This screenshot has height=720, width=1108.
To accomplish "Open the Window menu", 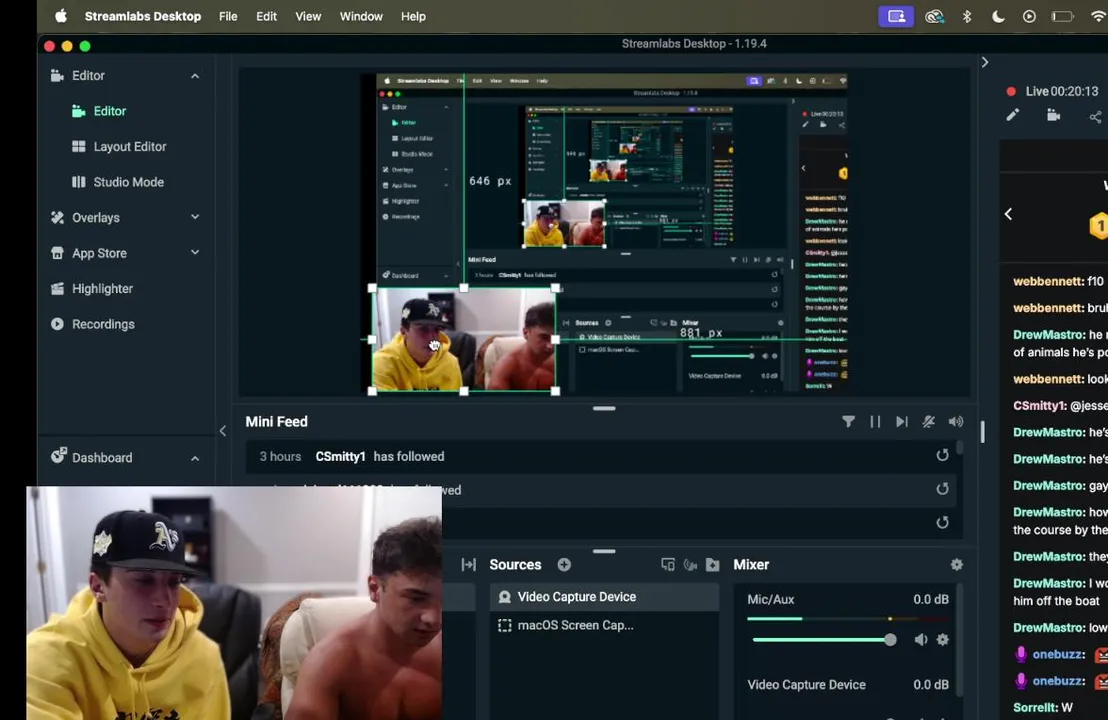I will click(x=361, y=16).
